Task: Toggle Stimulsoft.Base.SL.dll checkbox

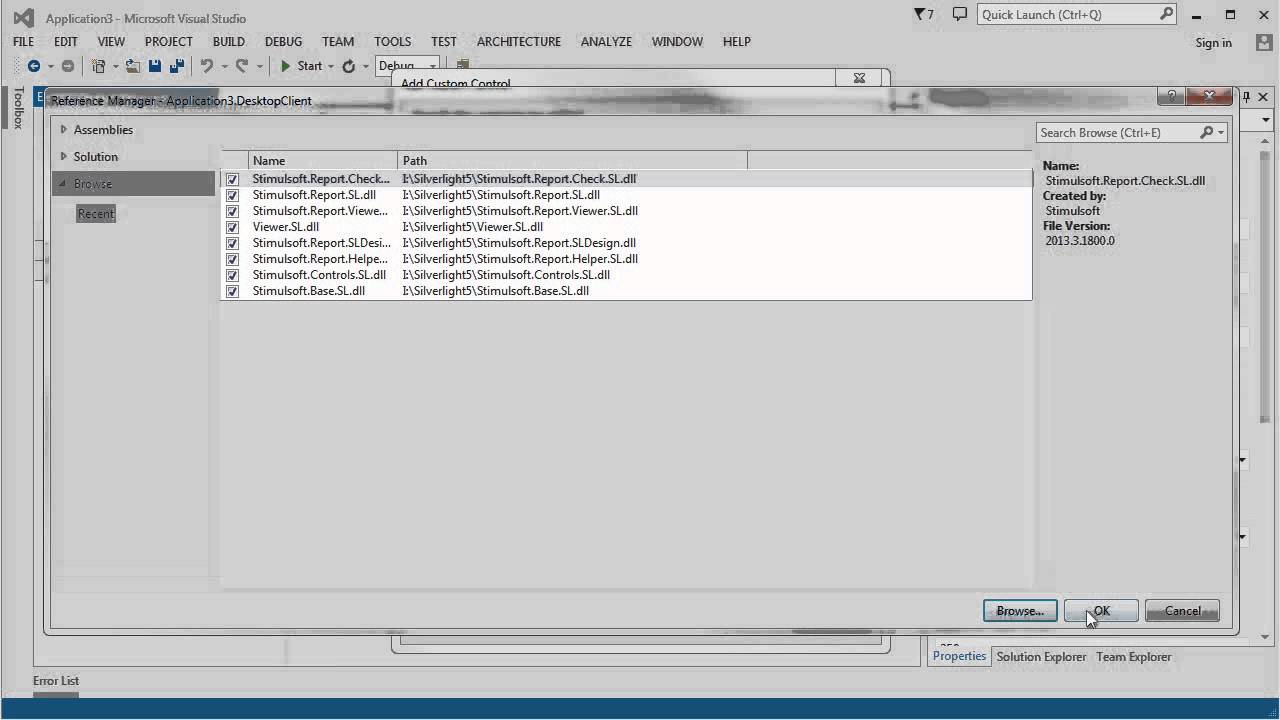Action: click(x=233, y=291)
